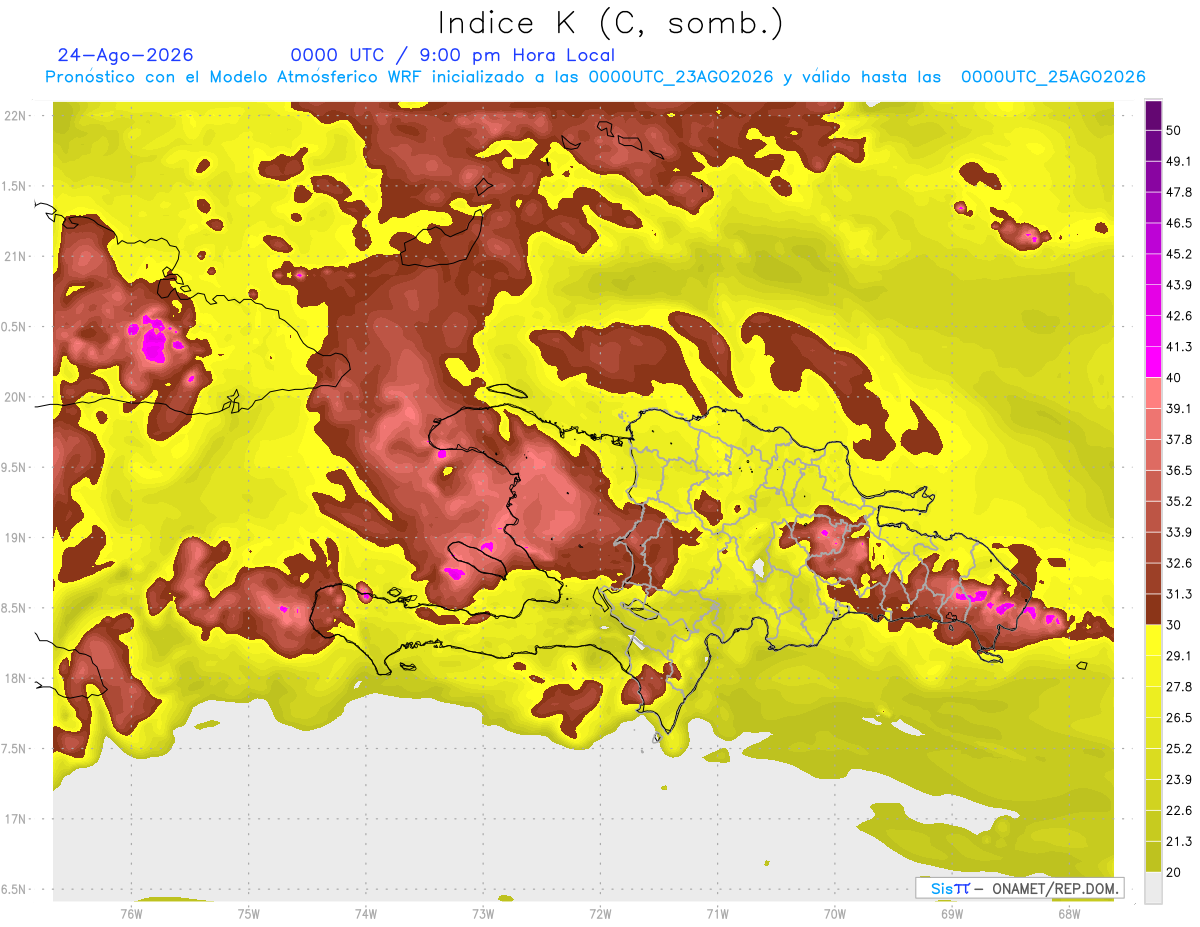Click the colorbar value "47.8"
The image size is (1200, 927).
pos(1179,192)
